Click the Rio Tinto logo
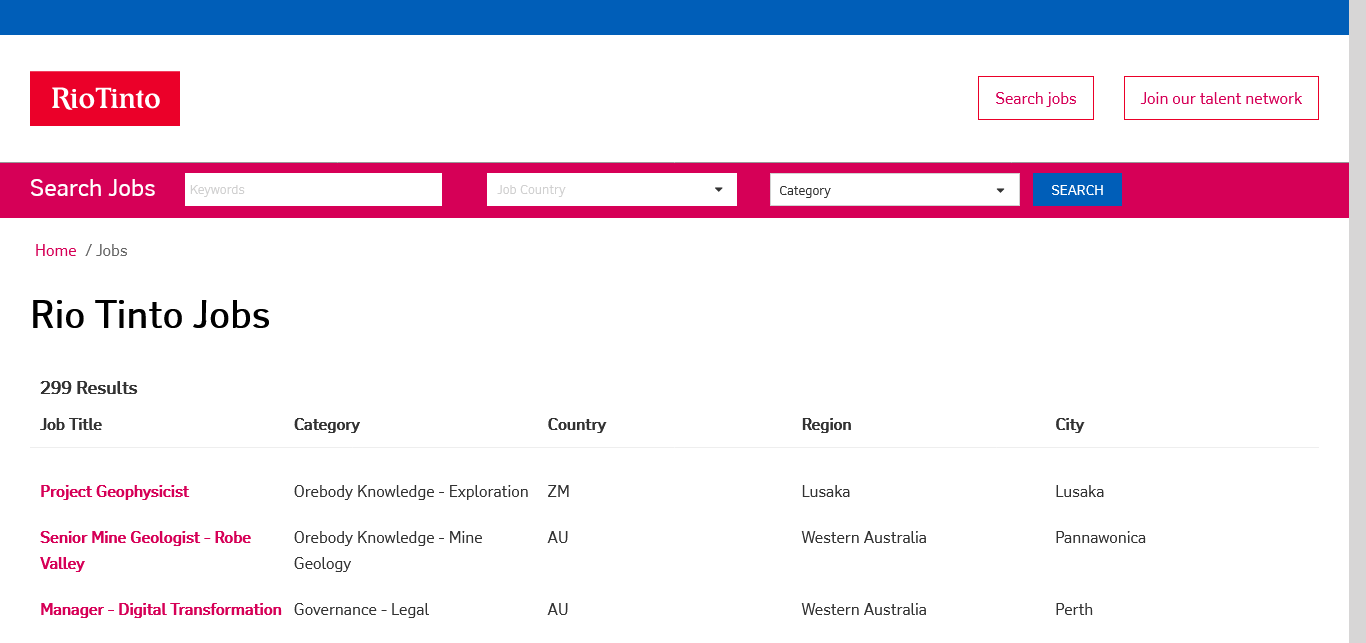This screenshot has height=643, width=1366. point(105,98)
